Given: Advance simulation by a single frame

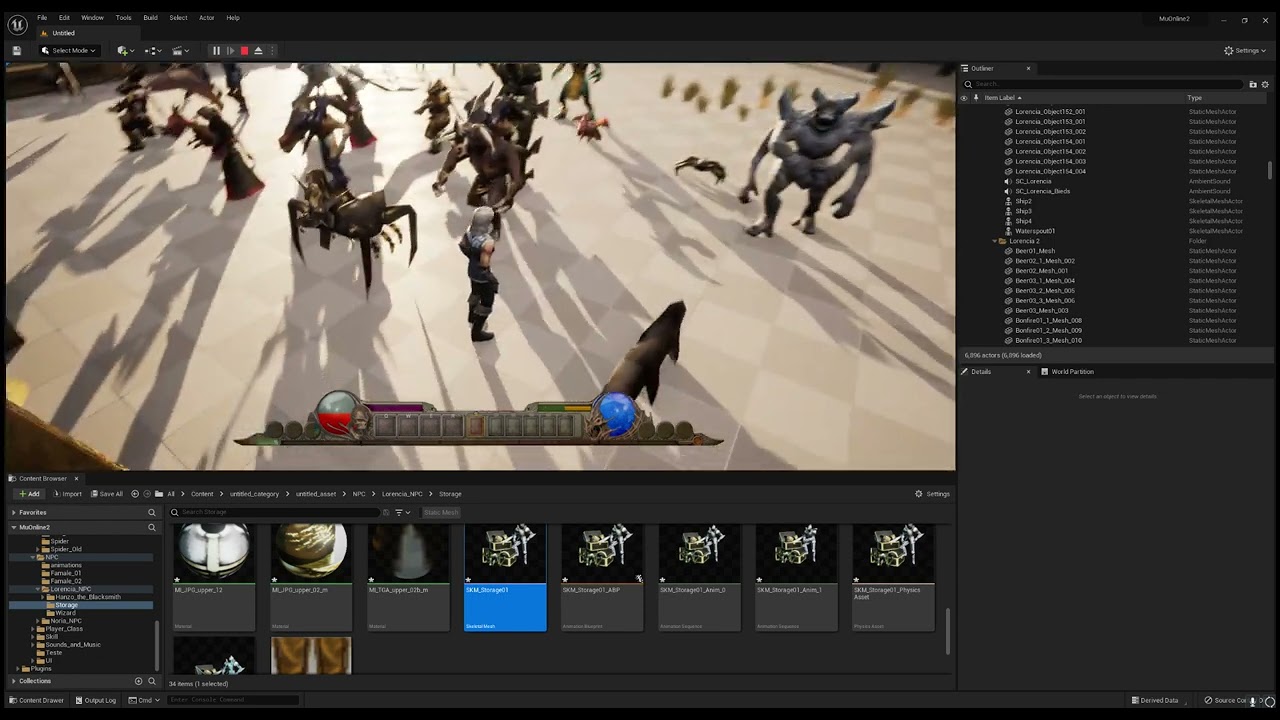Looking at the screenshot, I should click(x=230, y=51).
